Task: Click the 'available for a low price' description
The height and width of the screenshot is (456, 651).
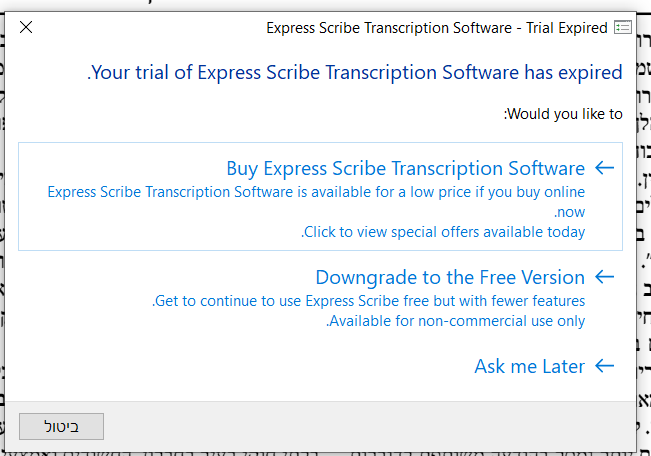Action: click(x=316, y=191)
